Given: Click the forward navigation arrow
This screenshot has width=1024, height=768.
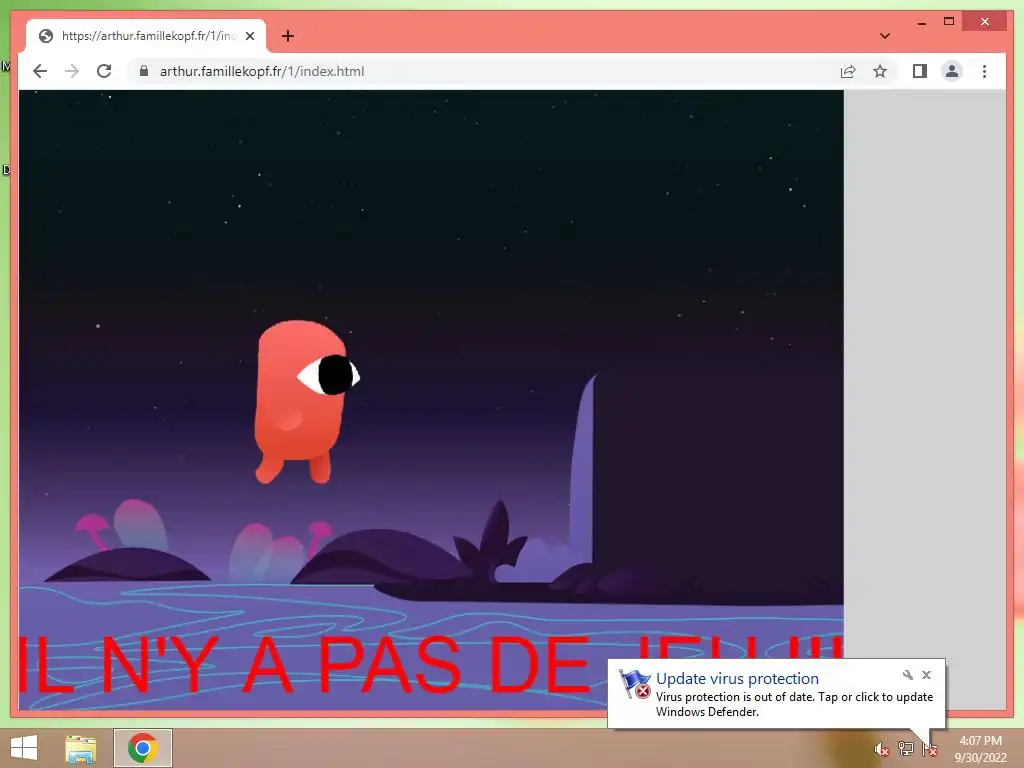Looking at the screenshot, I should pyautogui.click(x=72, y=71).
